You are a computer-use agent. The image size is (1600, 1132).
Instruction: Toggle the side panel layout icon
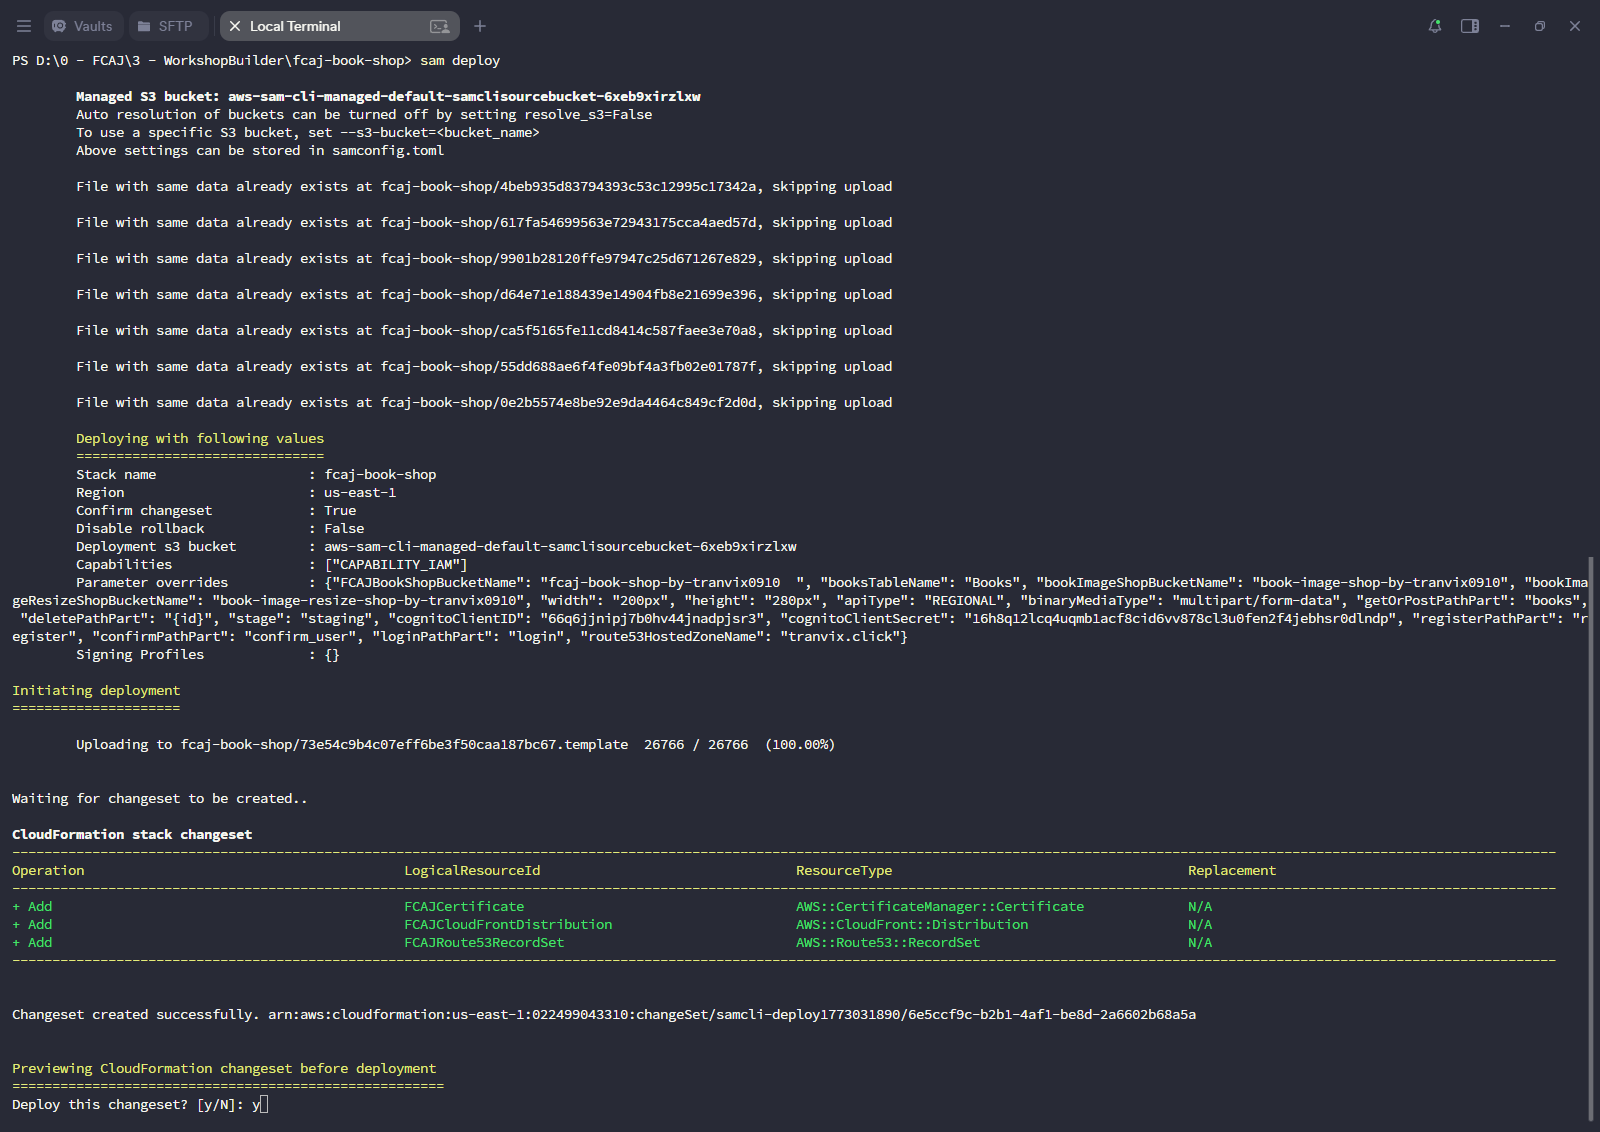tap(1470, 26)
